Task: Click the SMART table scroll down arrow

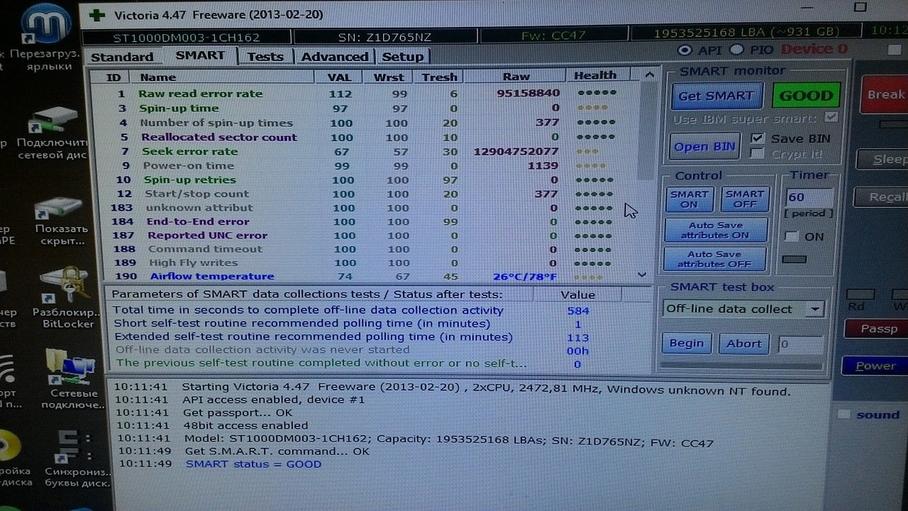Action: pyautogui.click(x=642, y=275)
